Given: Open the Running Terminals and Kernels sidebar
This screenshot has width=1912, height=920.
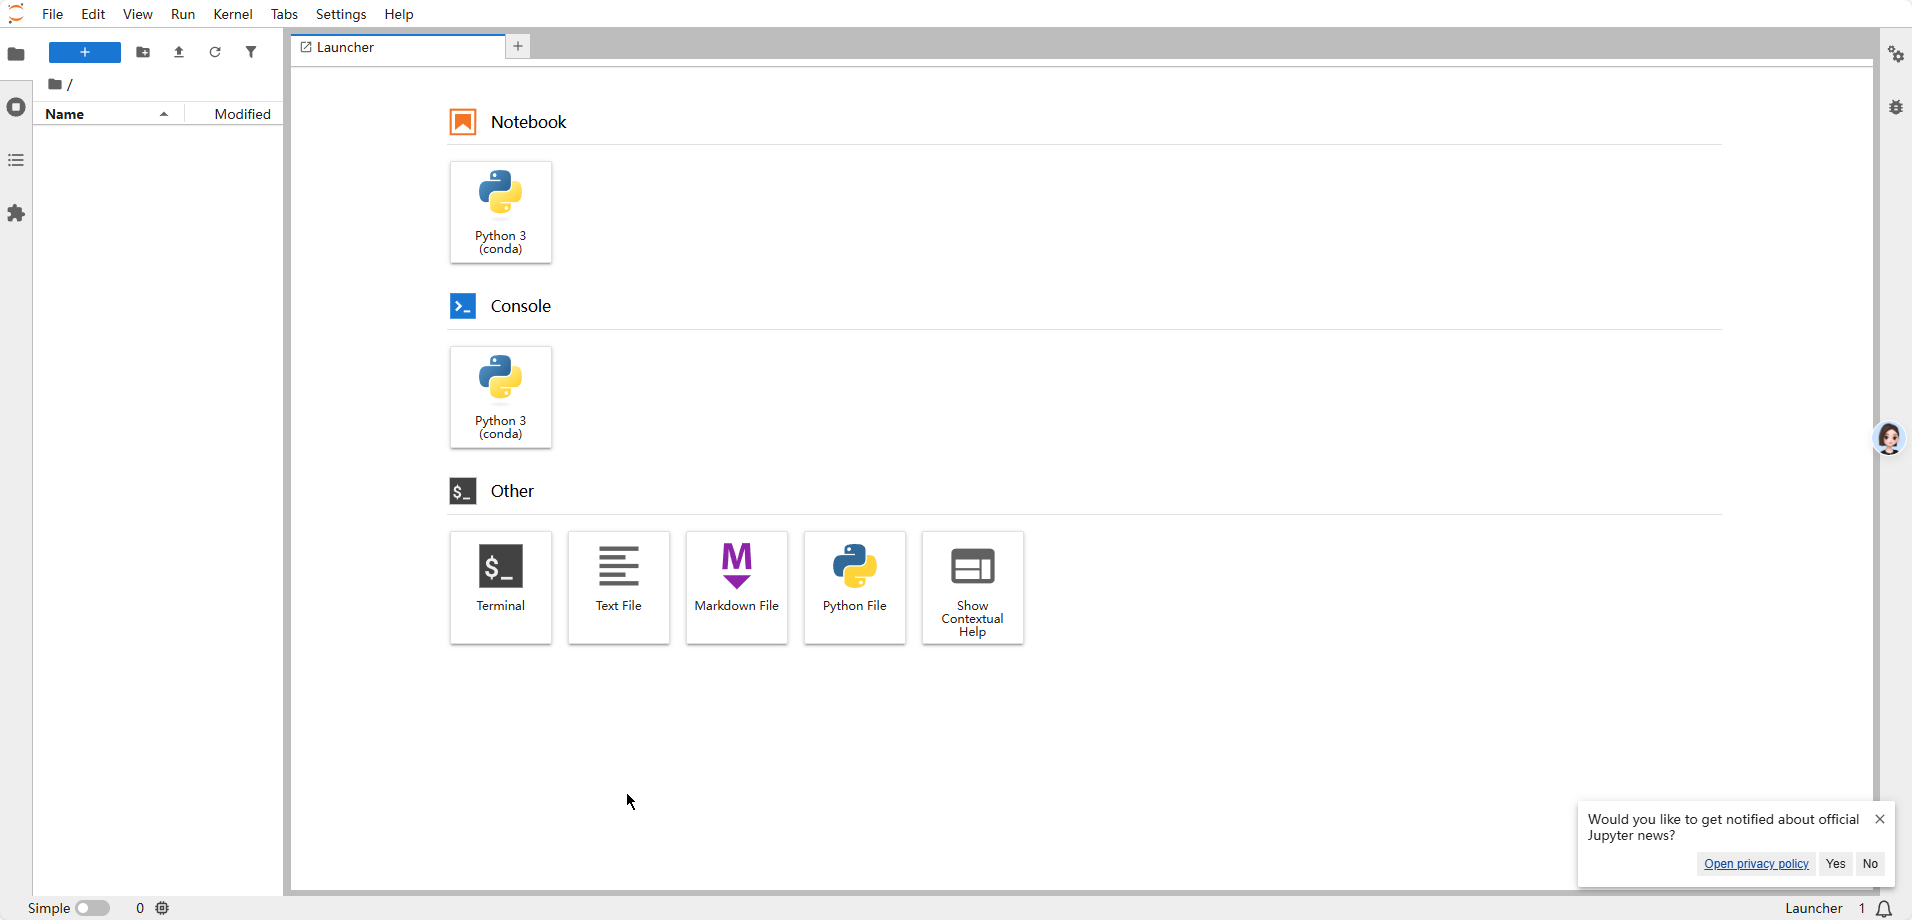Looking at the screenshot, I should [x=16, y=107].
